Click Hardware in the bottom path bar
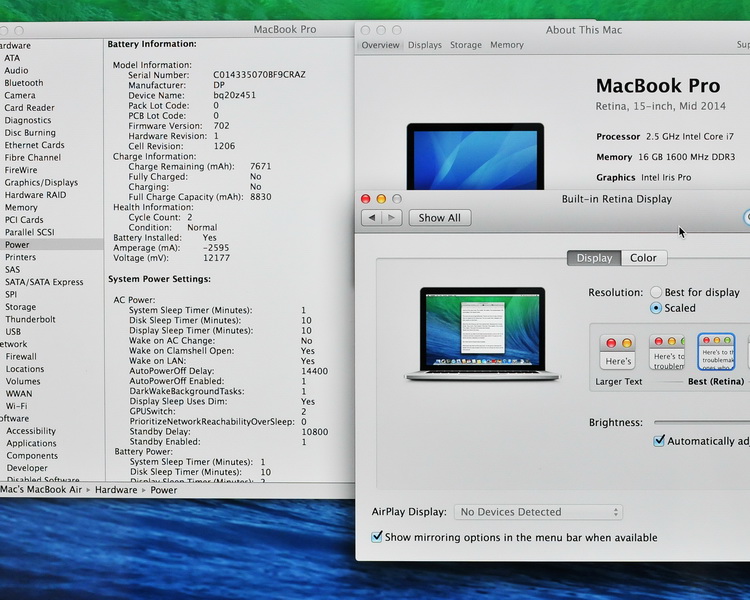The height and width of the screenshot is (600, 750). click(x=116, y=490)
